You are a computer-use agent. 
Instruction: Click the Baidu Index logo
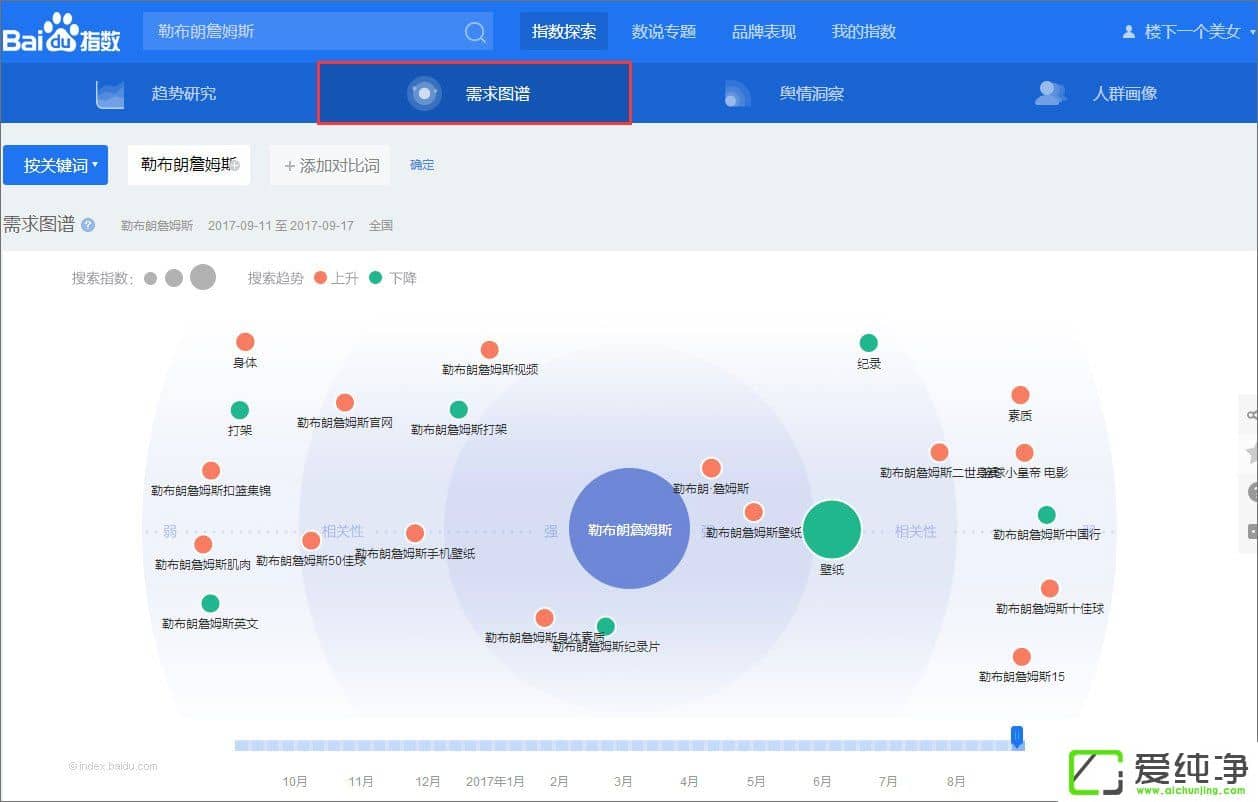[62, 32]
